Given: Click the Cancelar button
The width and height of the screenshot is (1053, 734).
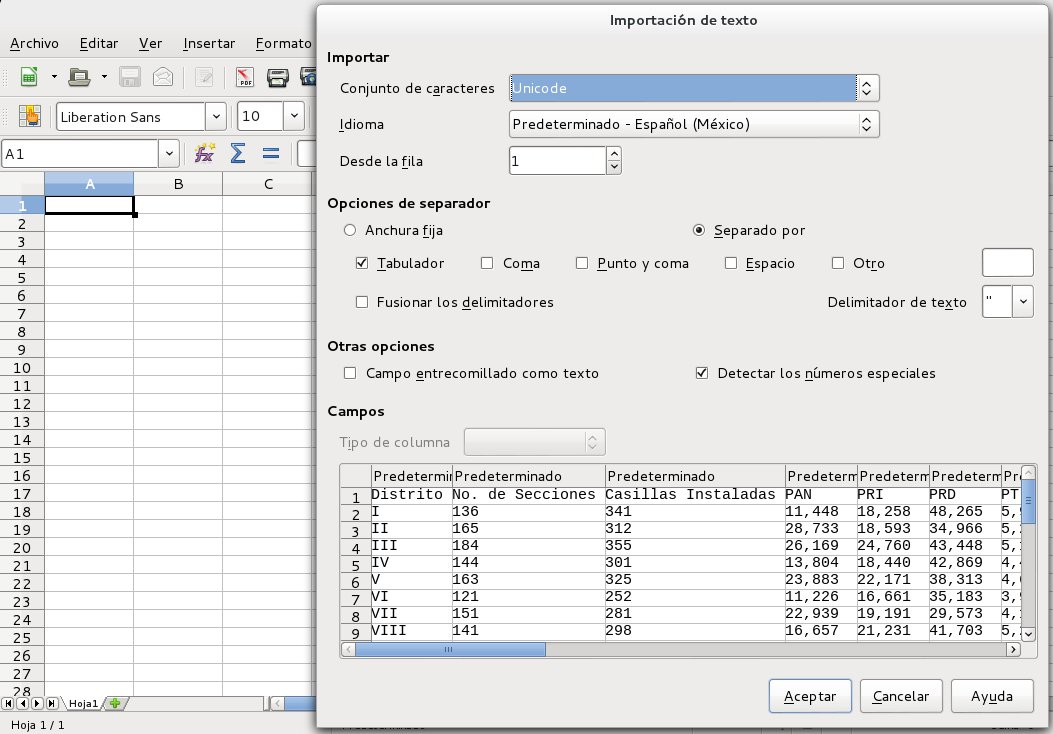Looking at the screenshot, I should click(x=901, y=696).
